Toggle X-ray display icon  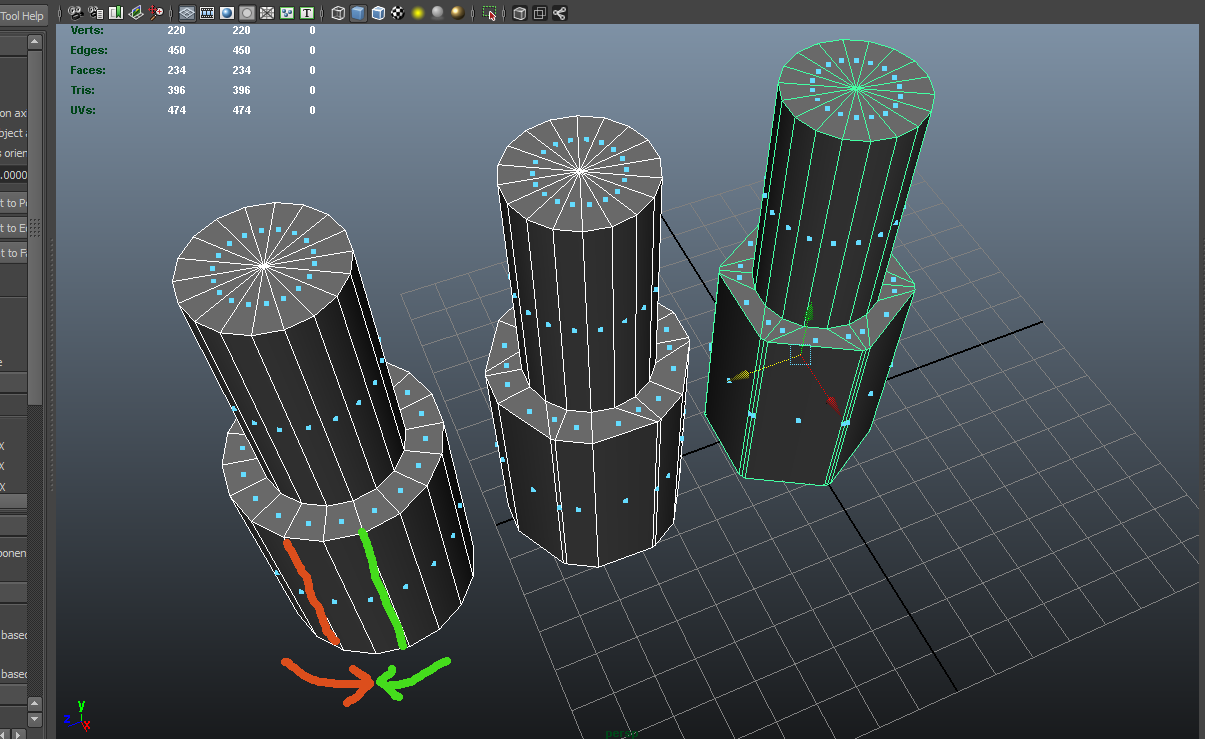tap(520, 14)
